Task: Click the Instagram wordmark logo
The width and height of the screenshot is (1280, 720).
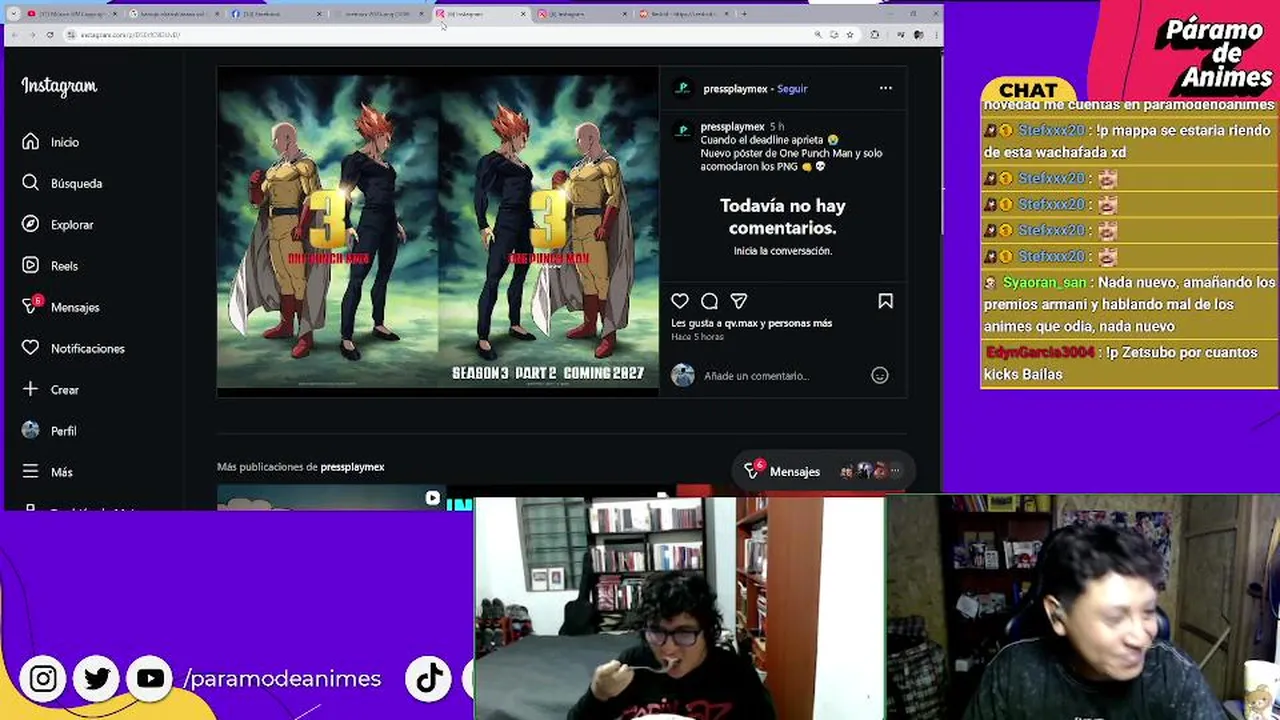Action: (x=59, y=87)
